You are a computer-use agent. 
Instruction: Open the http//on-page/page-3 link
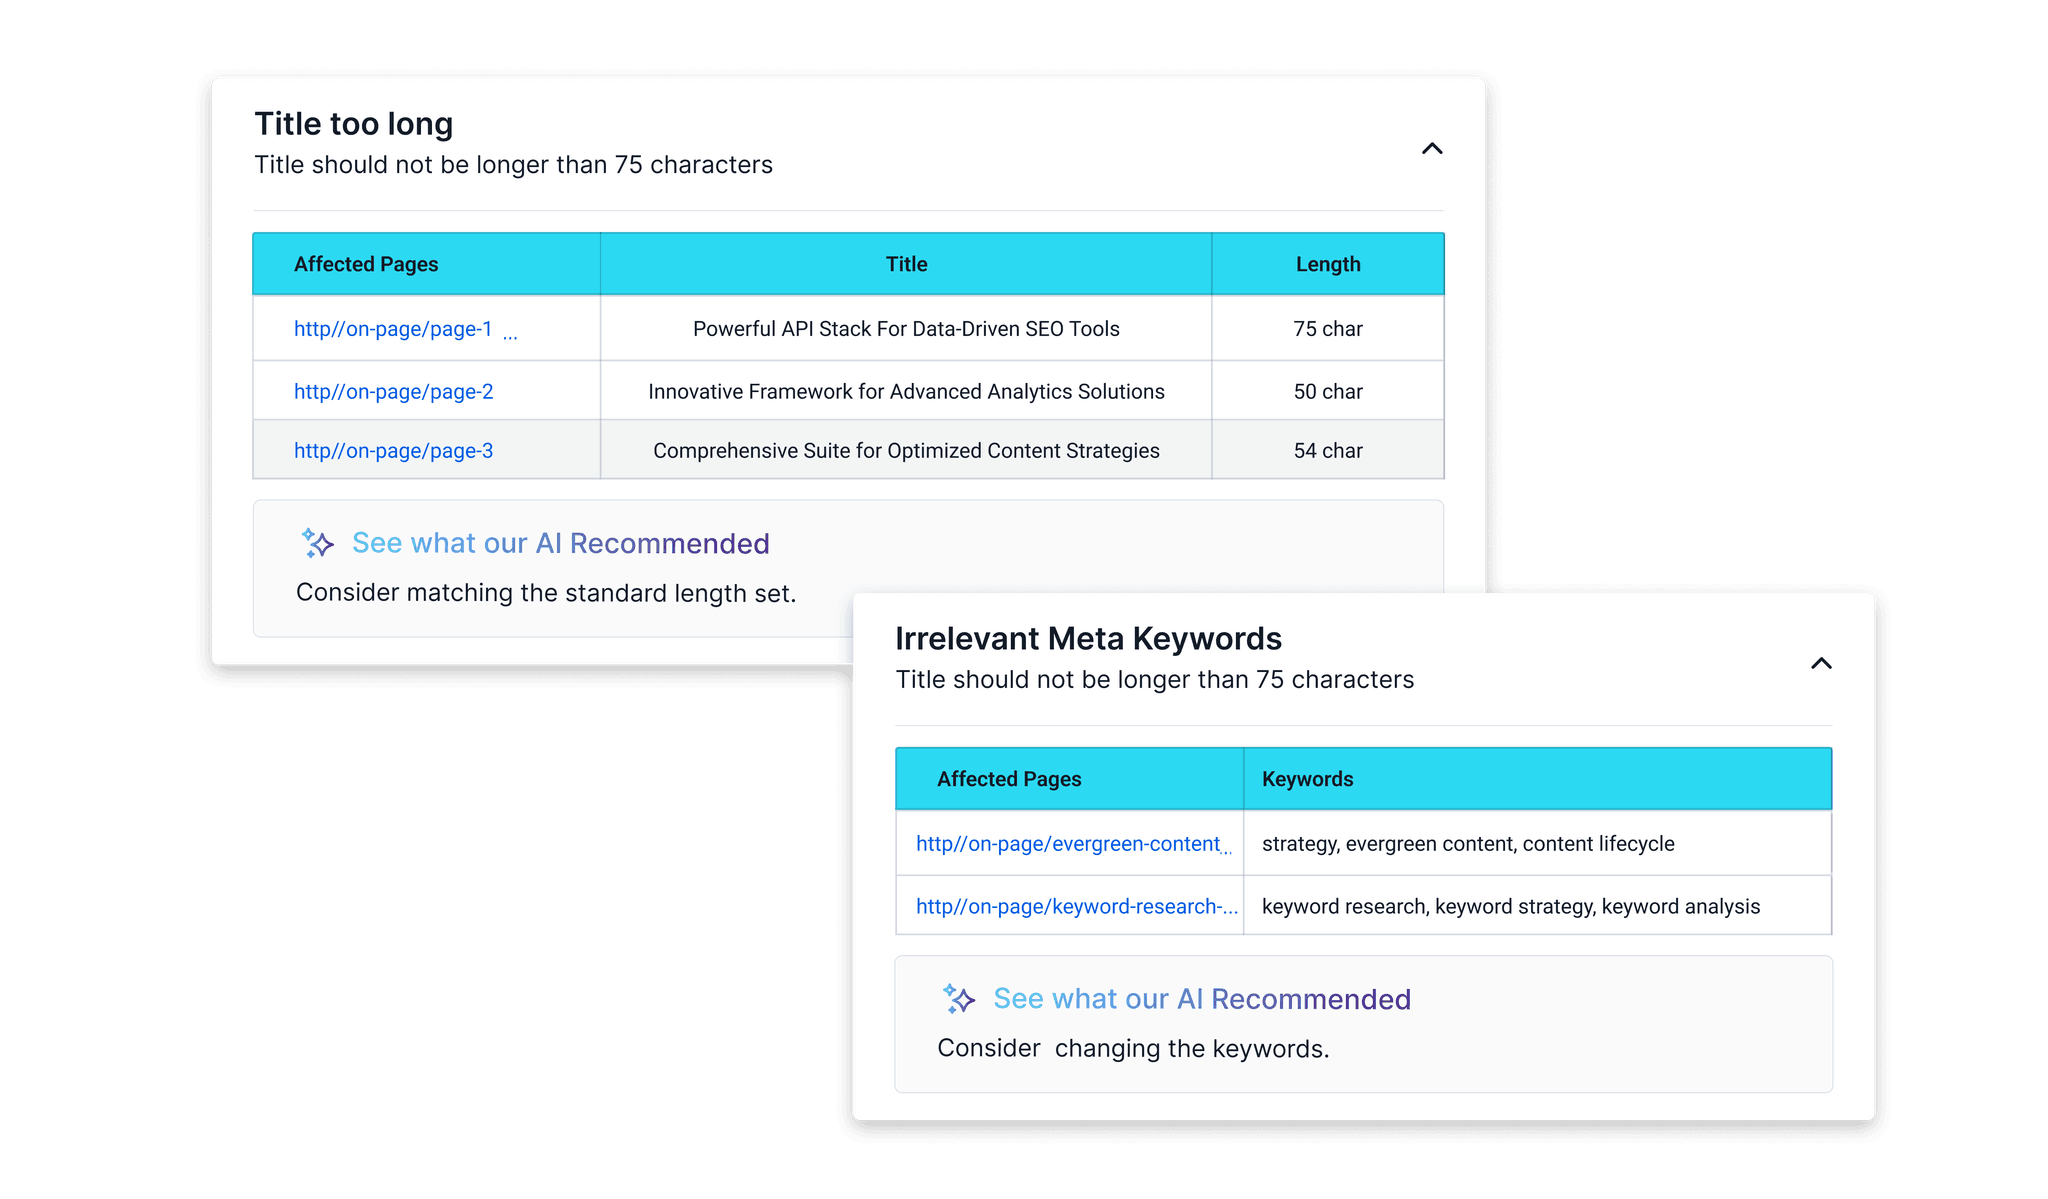393,451
